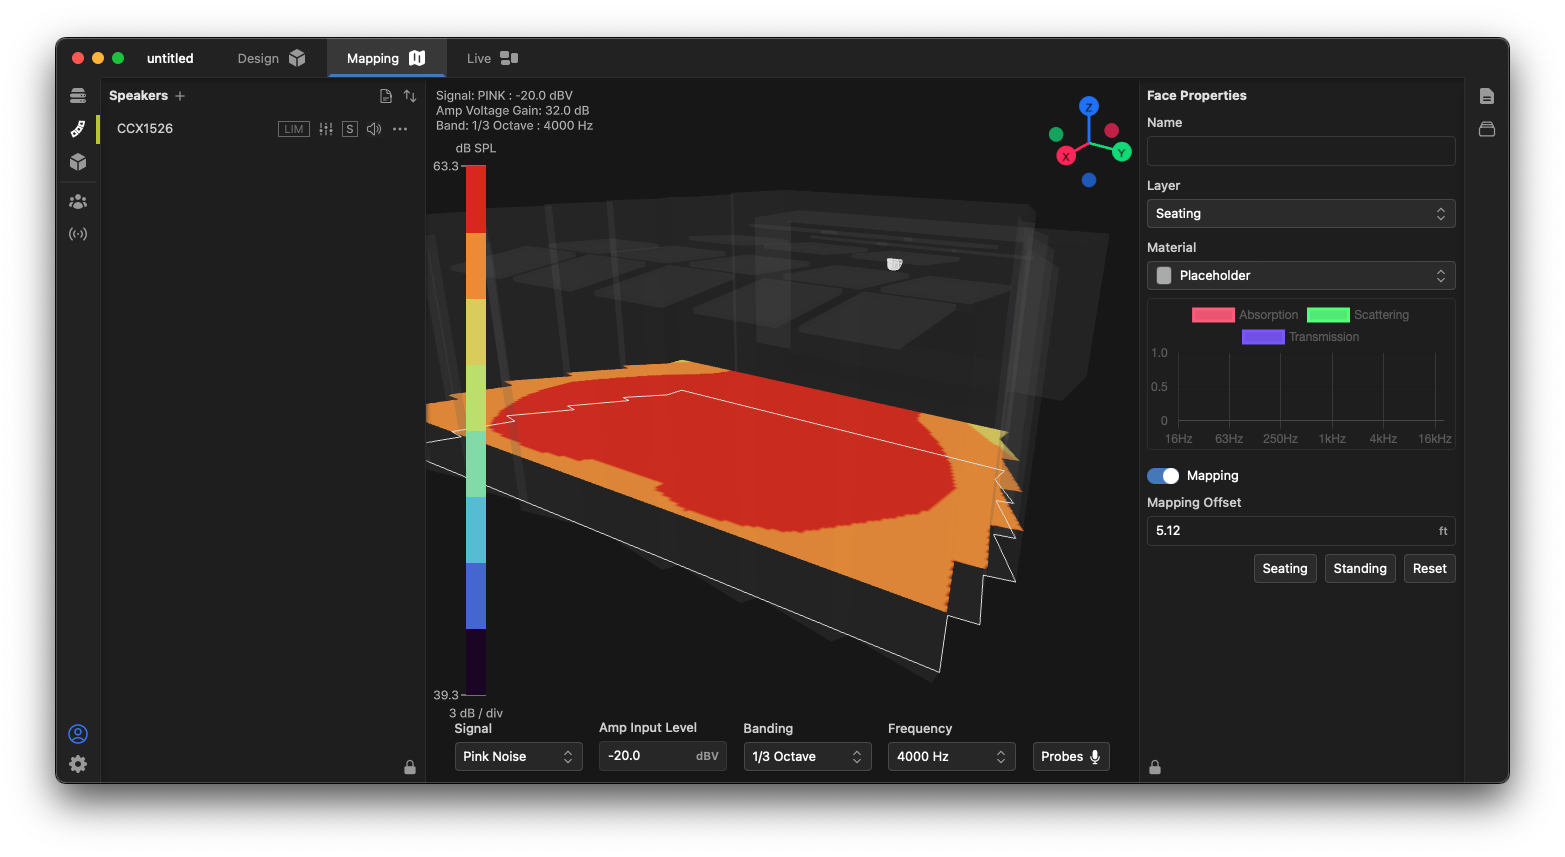Click the 3D cube geometry sidebar icon
The width and height of the screenshot is (1565, 857).
tap(78, 162)
